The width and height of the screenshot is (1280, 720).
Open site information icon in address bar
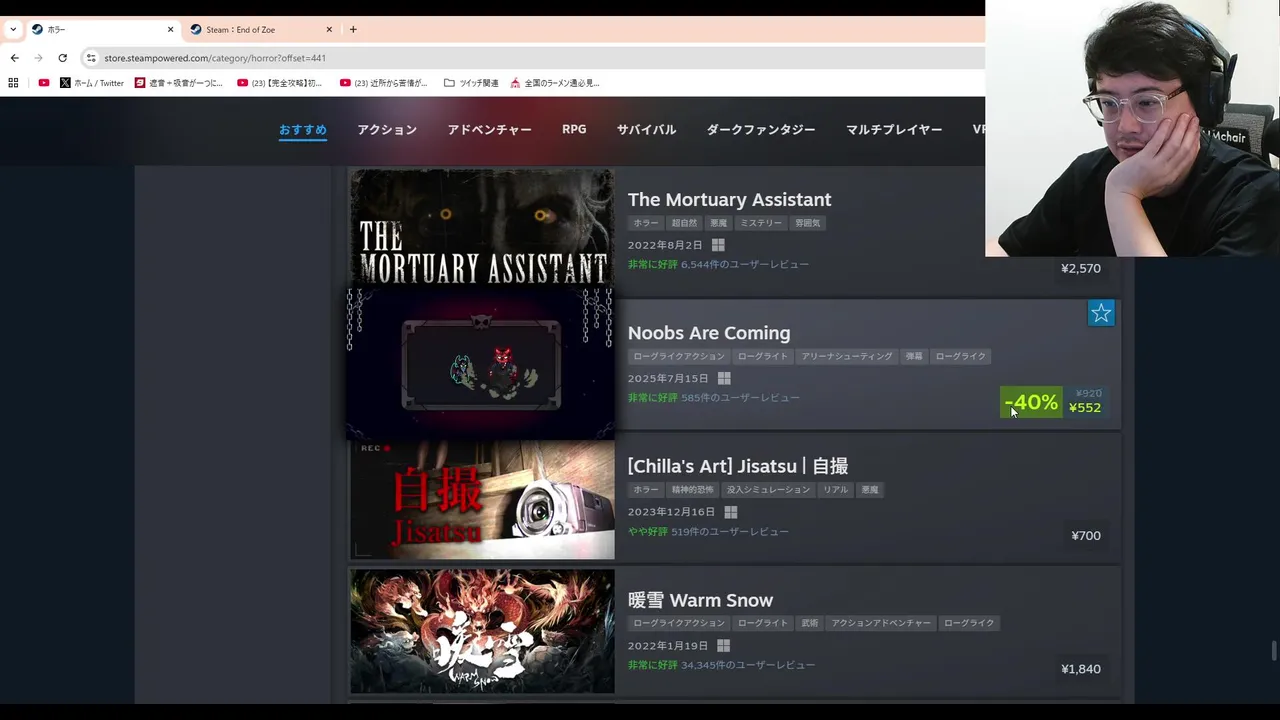coord(91,58)
